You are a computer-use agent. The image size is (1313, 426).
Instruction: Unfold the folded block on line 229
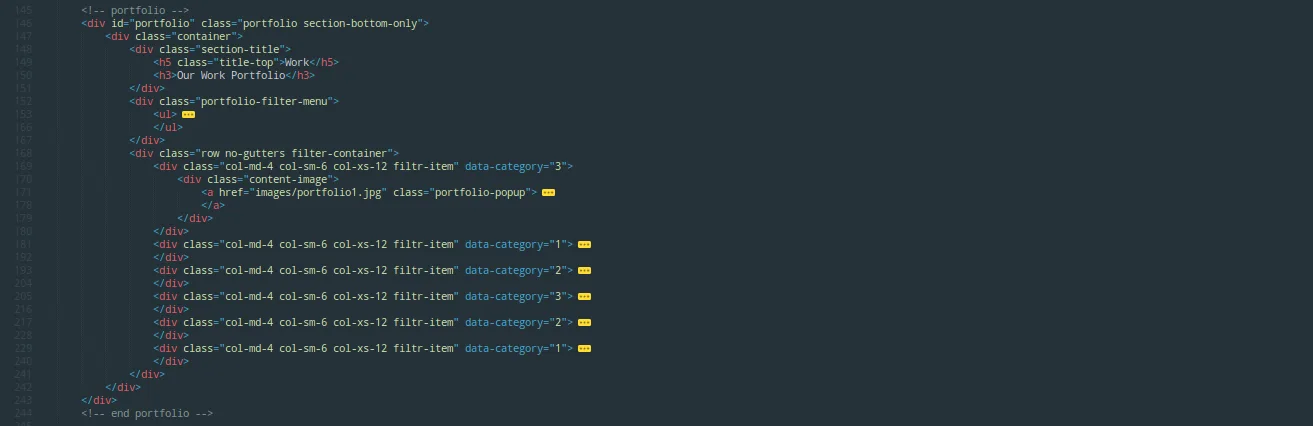click(x=585, y=348)
